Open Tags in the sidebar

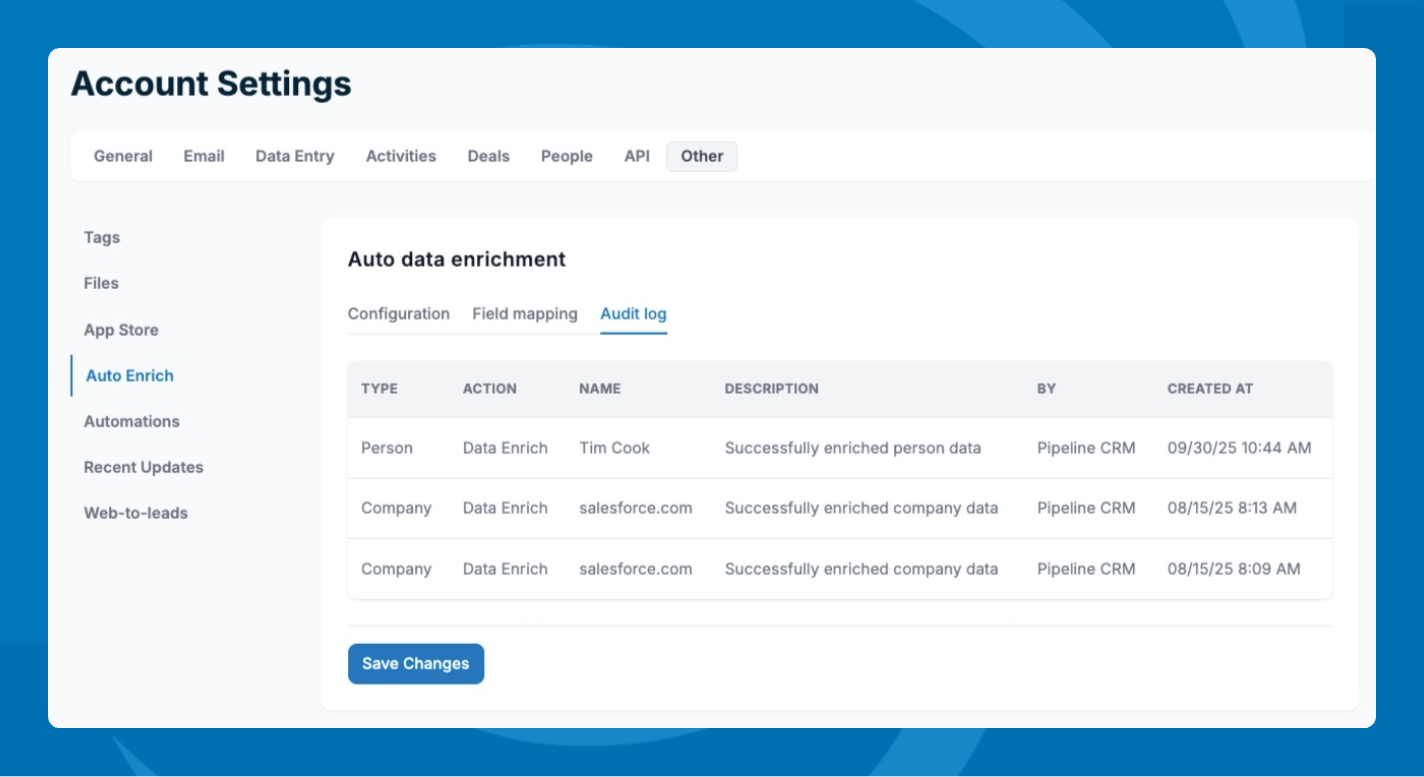102,238
